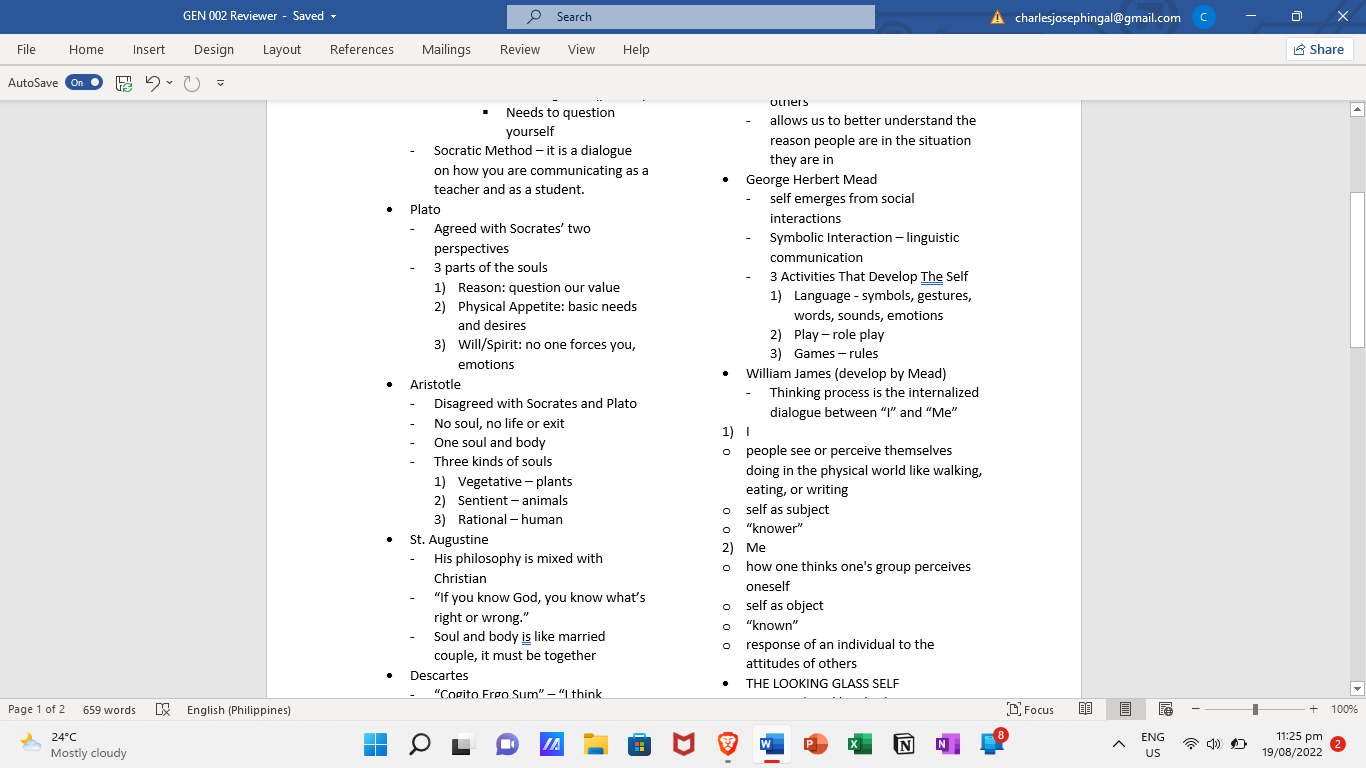Expand the Customize Quick Access Toolbar dropdown

(220, 83)
